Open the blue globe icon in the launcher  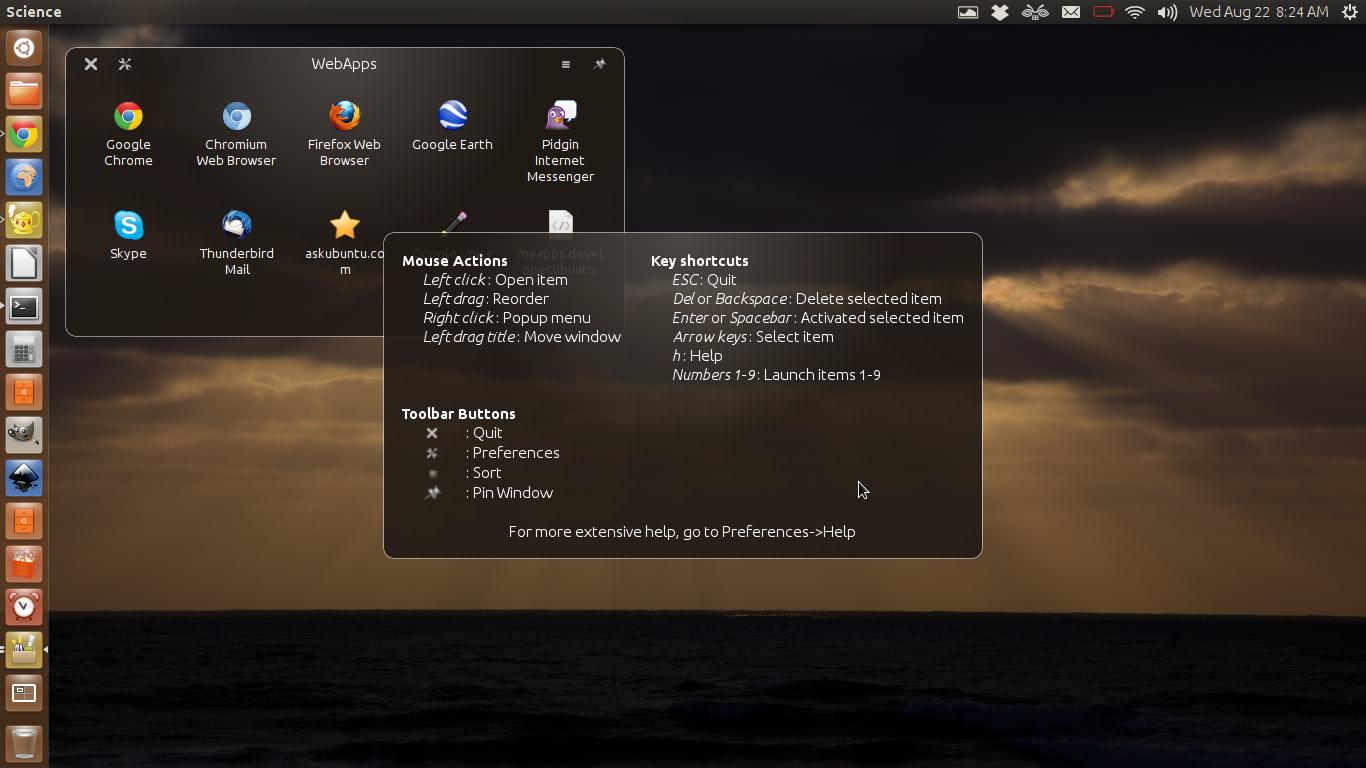[x=25, y=178]
